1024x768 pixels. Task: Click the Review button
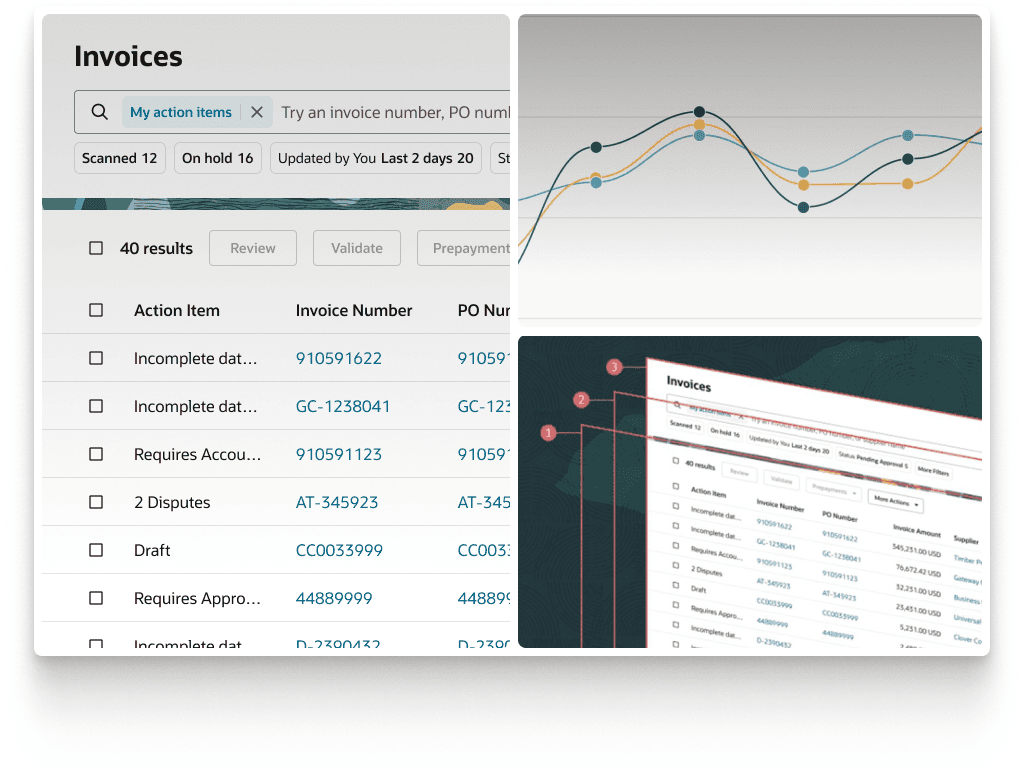click(x=253, y=248)
